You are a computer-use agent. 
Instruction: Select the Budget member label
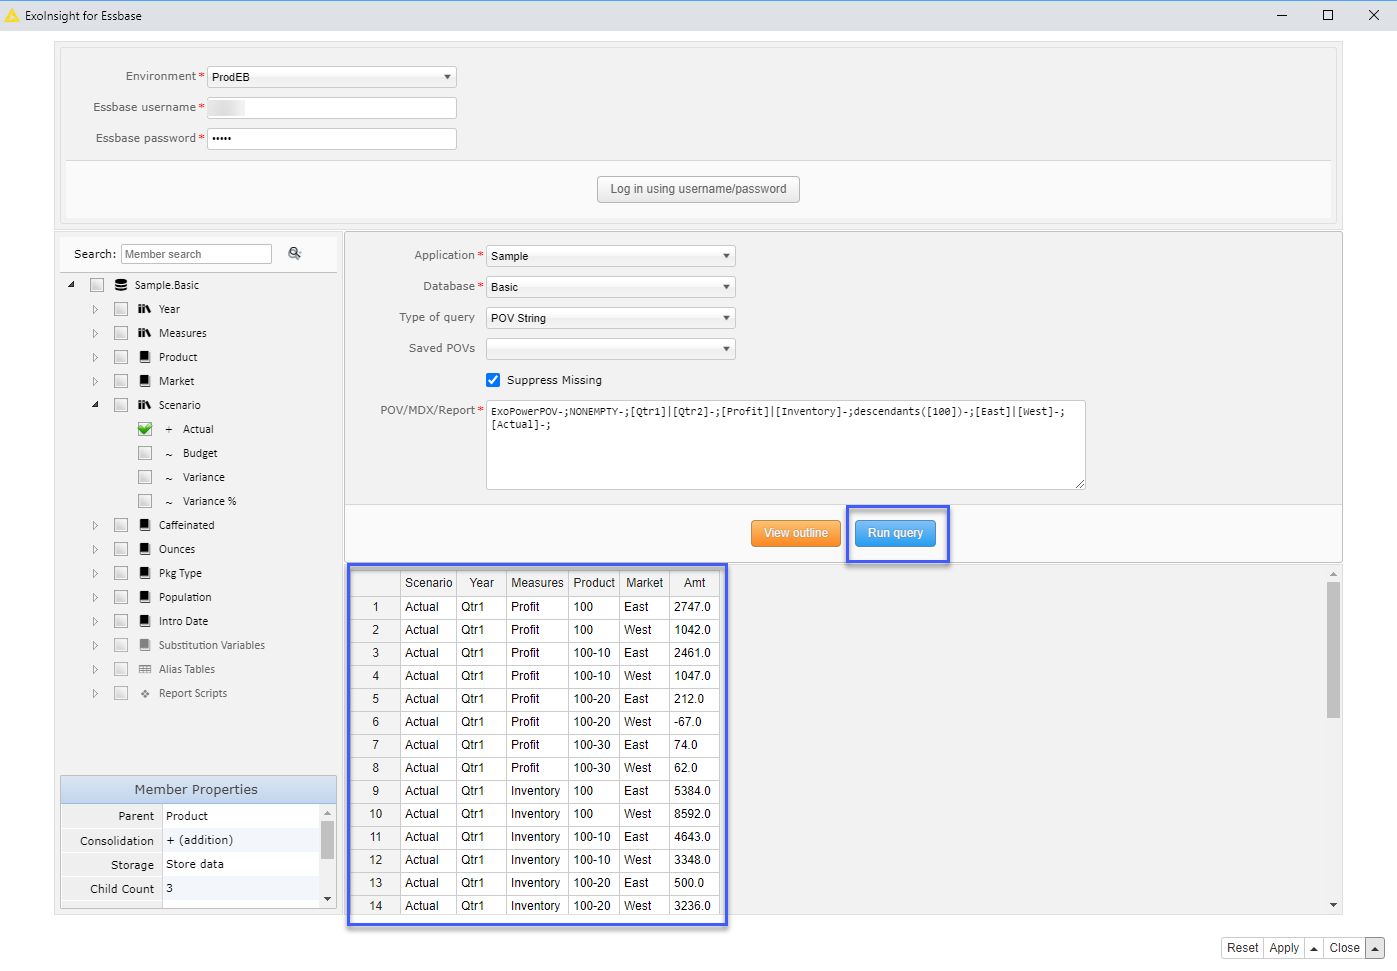click(x=200, y=453)
